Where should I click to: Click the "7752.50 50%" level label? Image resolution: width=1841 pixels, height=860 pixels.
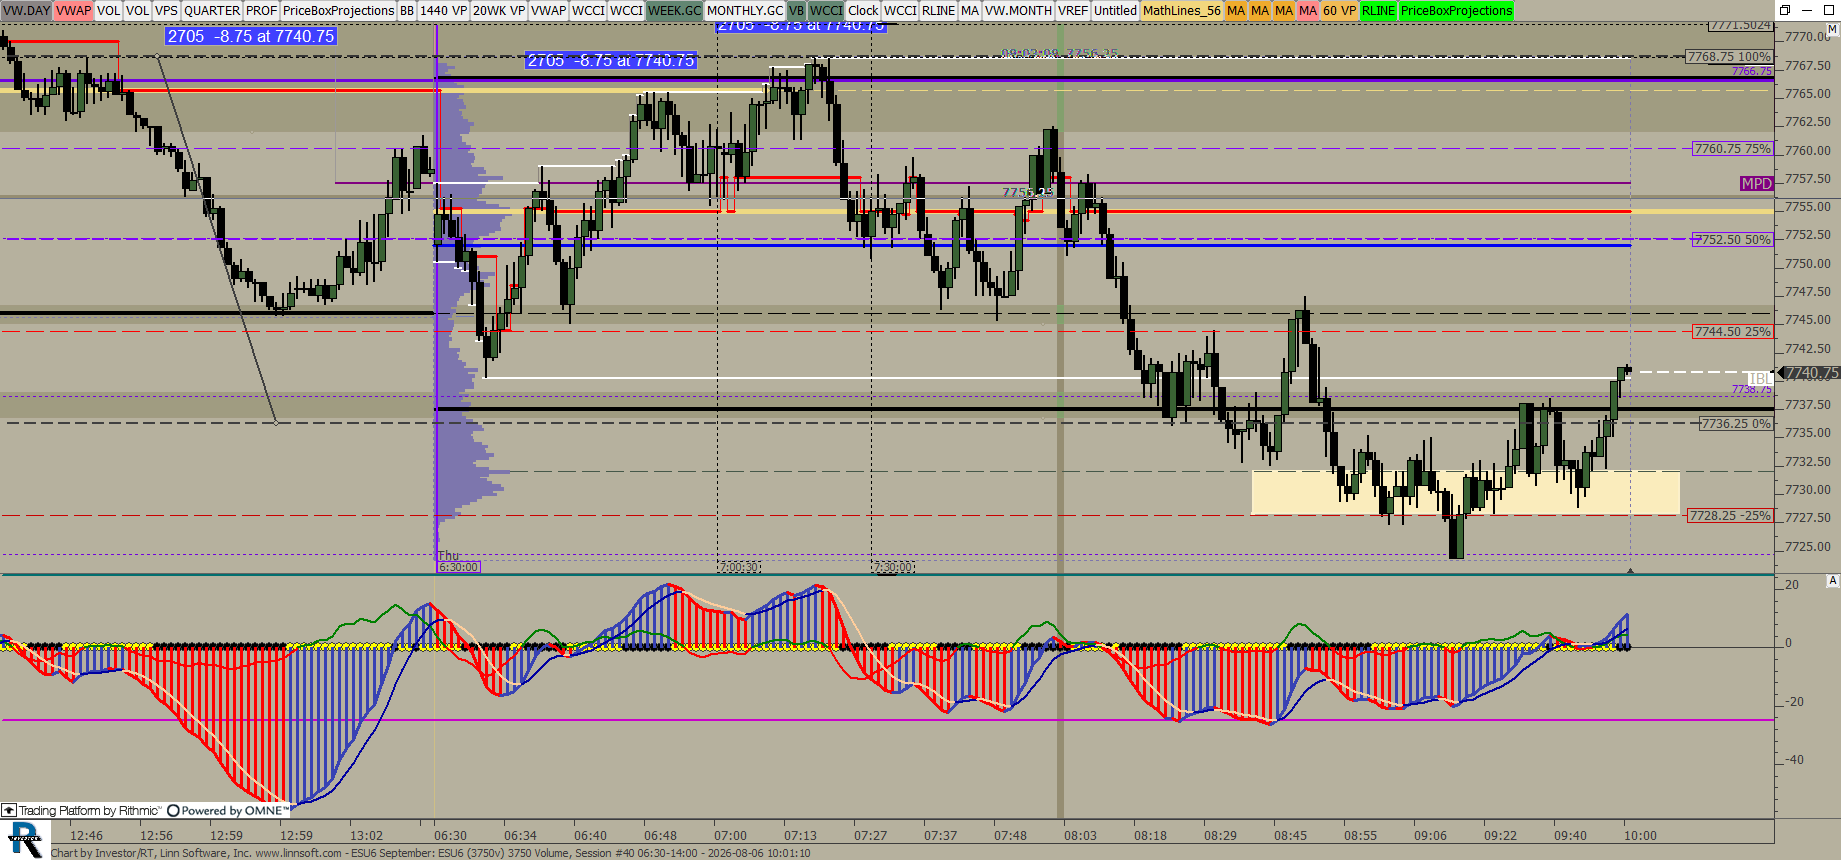pyautogui.click(x=1733, y=239)
